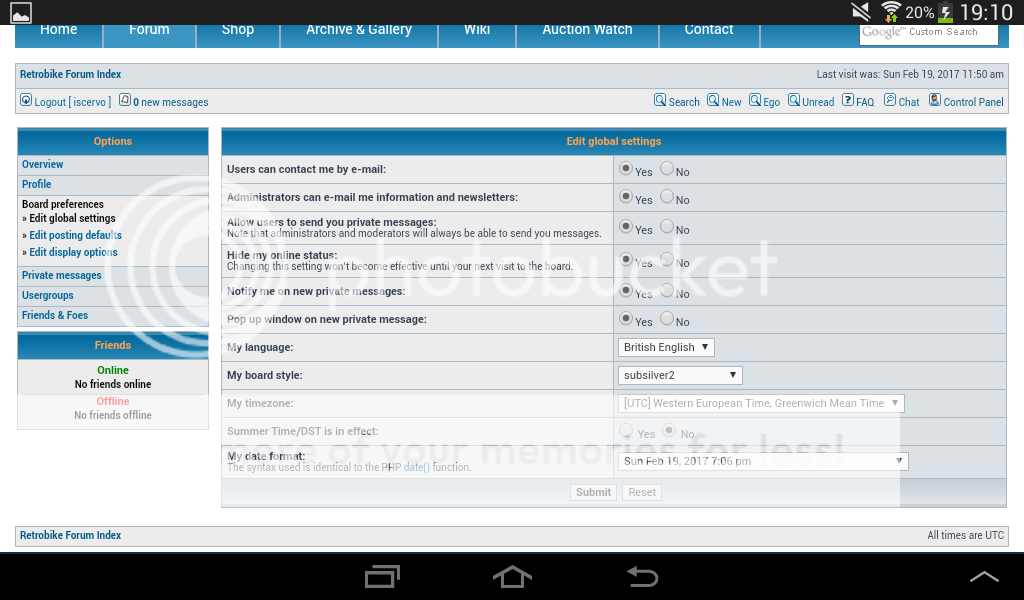
Task: Select No for users contacting by e-mail
Action: tap(667, 169)
